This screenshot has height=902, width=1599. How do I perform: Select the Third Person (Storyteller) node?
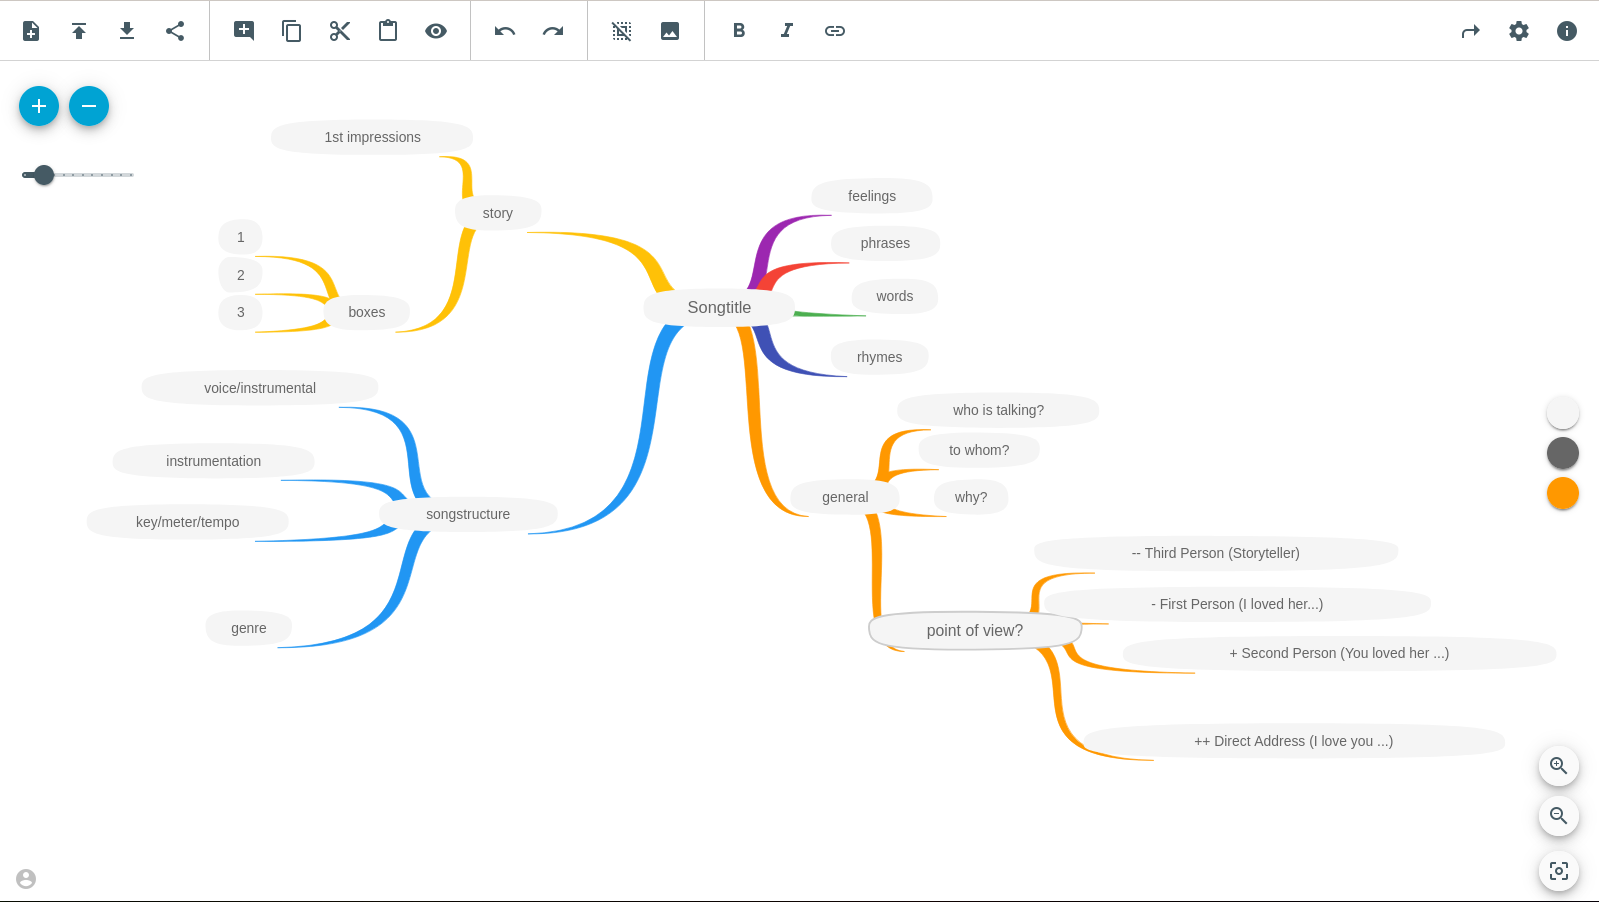pyautogui.click(x=1216, y=553)
